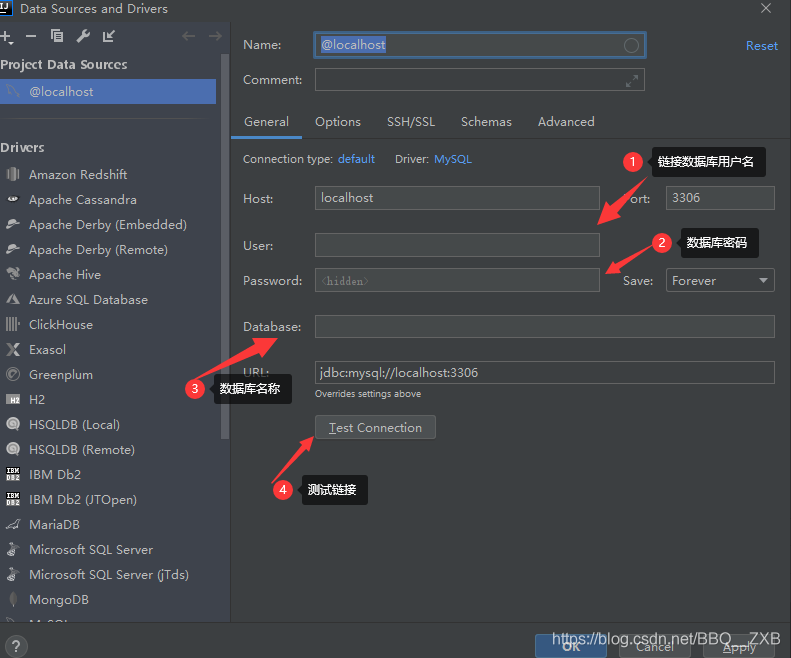
Task: Select Apache Hive driver icon
Action: point(13,274)
